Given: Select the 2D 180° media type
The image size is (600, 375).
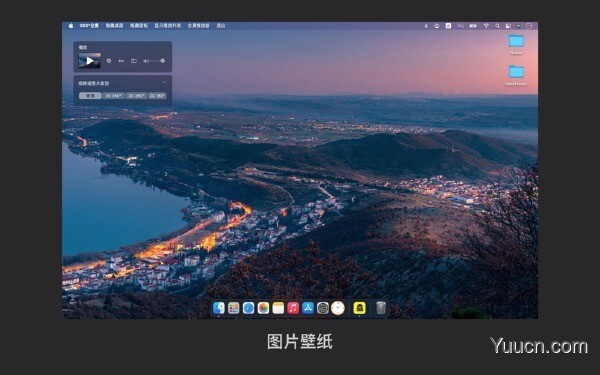Looking at the screenshot, I should tap(157, 96).
